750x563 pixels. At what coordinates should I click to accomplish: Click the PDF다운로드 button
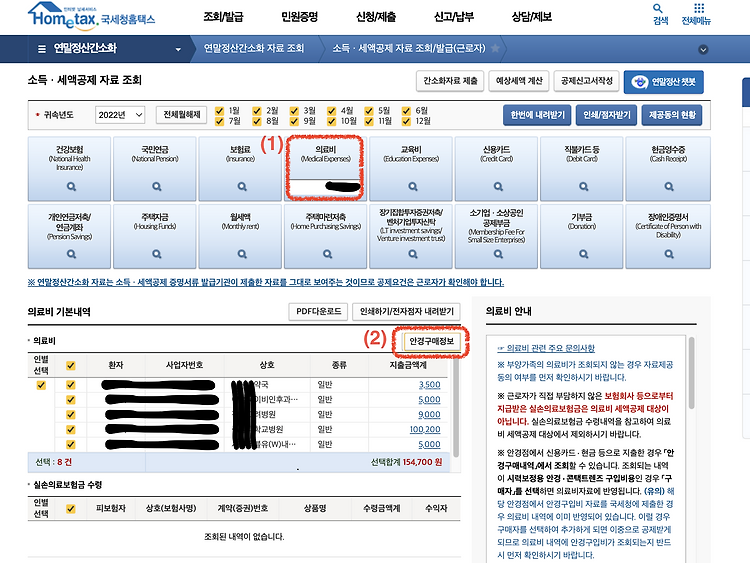tap(319, 311)
